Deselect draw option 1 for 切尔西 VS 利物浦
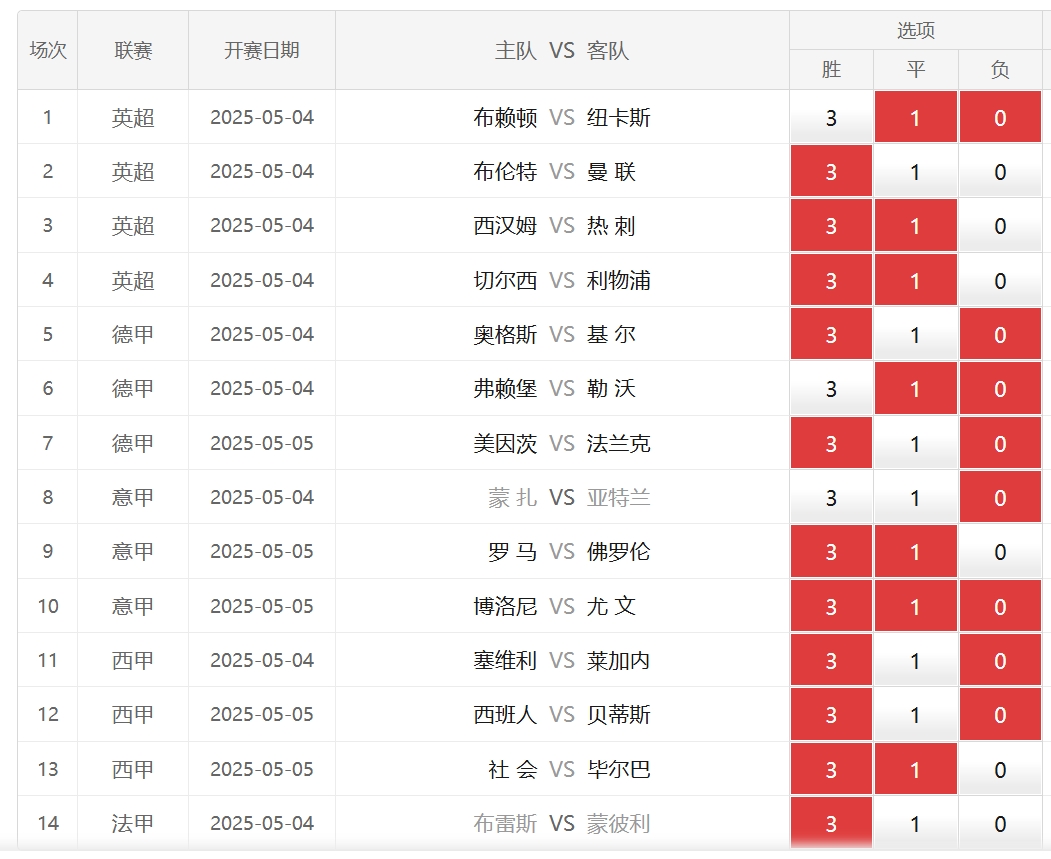This screenshot has width=1051, height=859. pos(916,280)
